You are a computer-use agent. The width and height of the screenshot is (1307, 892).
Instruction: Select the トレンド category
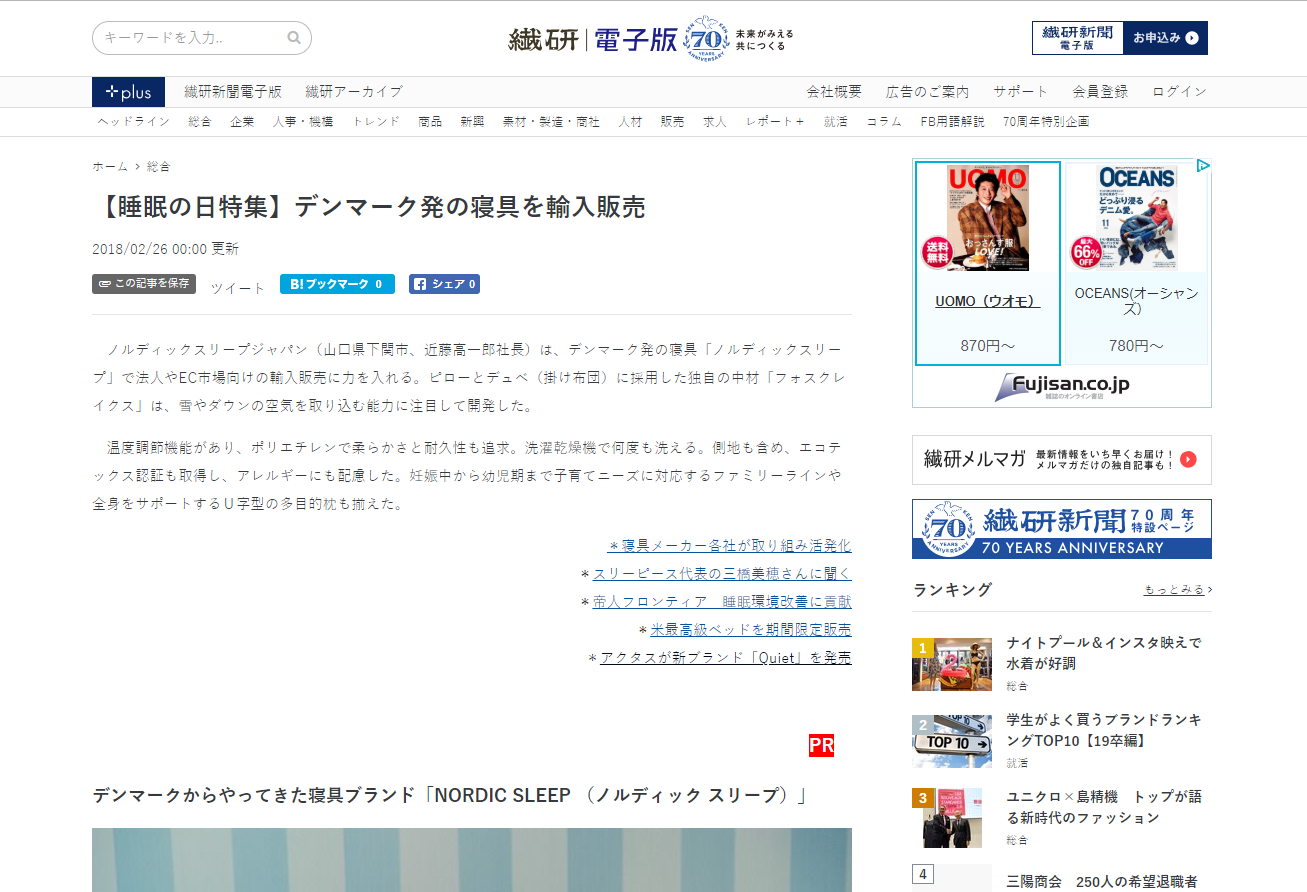[x=376, y=122]
